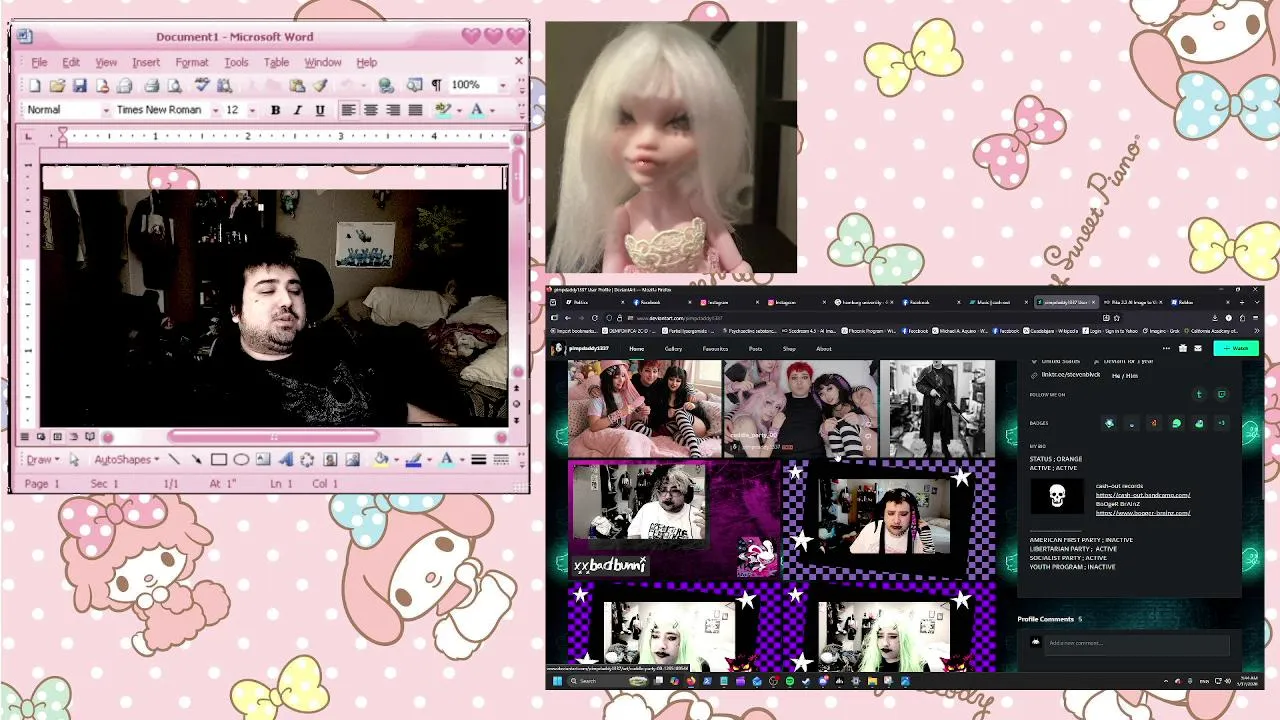Open the Tools menu in Word
Image resolution: width=1280 pixels, height=720 pixels.
tap(236, 62)
